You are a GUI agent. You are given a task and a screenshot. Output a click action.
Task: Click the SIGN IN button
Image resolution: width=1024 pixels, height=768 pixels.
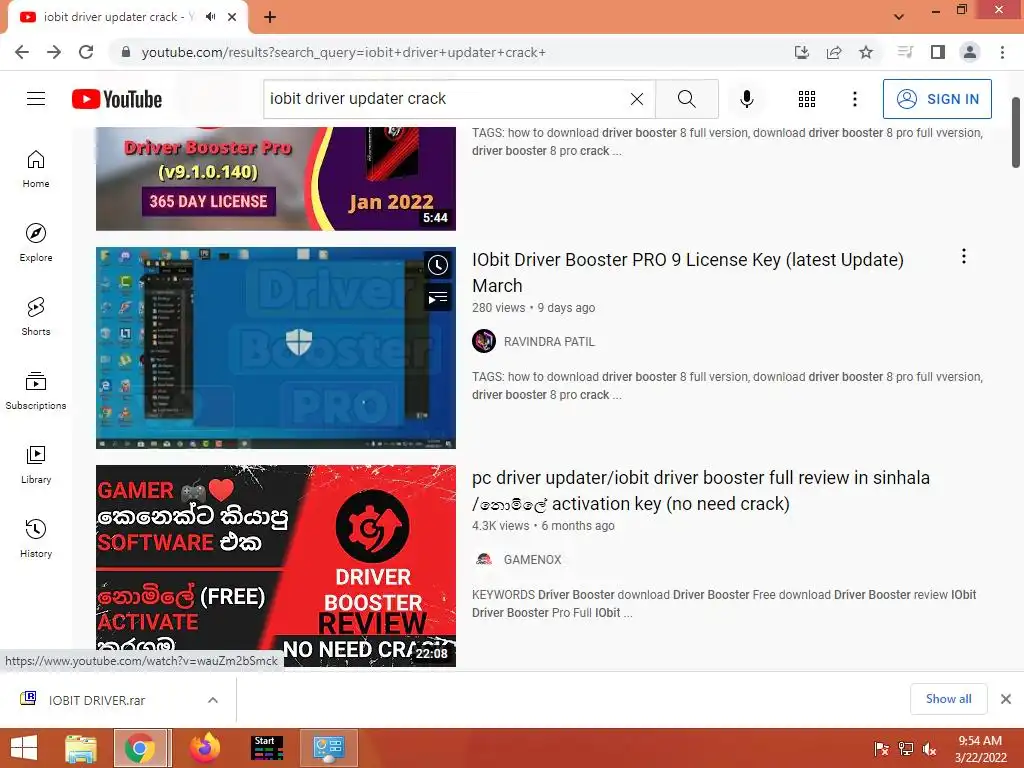(937, 99)
